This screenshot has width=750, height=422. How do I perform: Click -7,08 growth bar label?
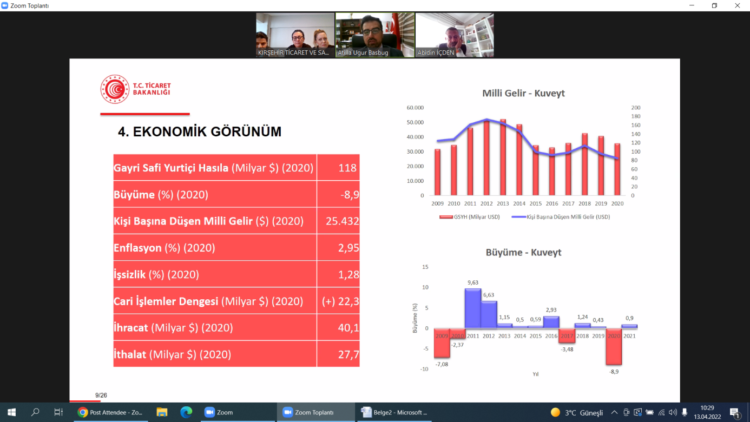tap(441, 364)
